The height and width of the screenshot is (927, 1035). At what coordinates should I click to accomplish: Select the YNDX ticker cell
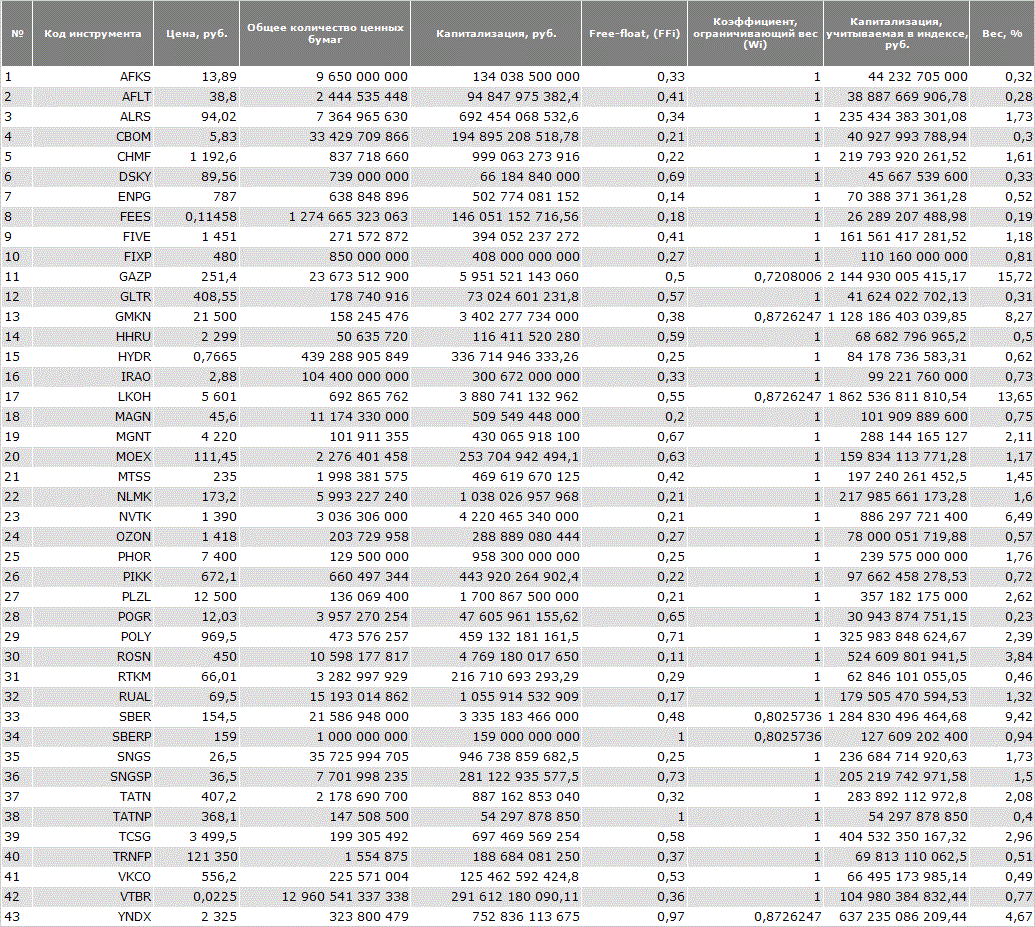pyautogui.click(x=92, y=917)
